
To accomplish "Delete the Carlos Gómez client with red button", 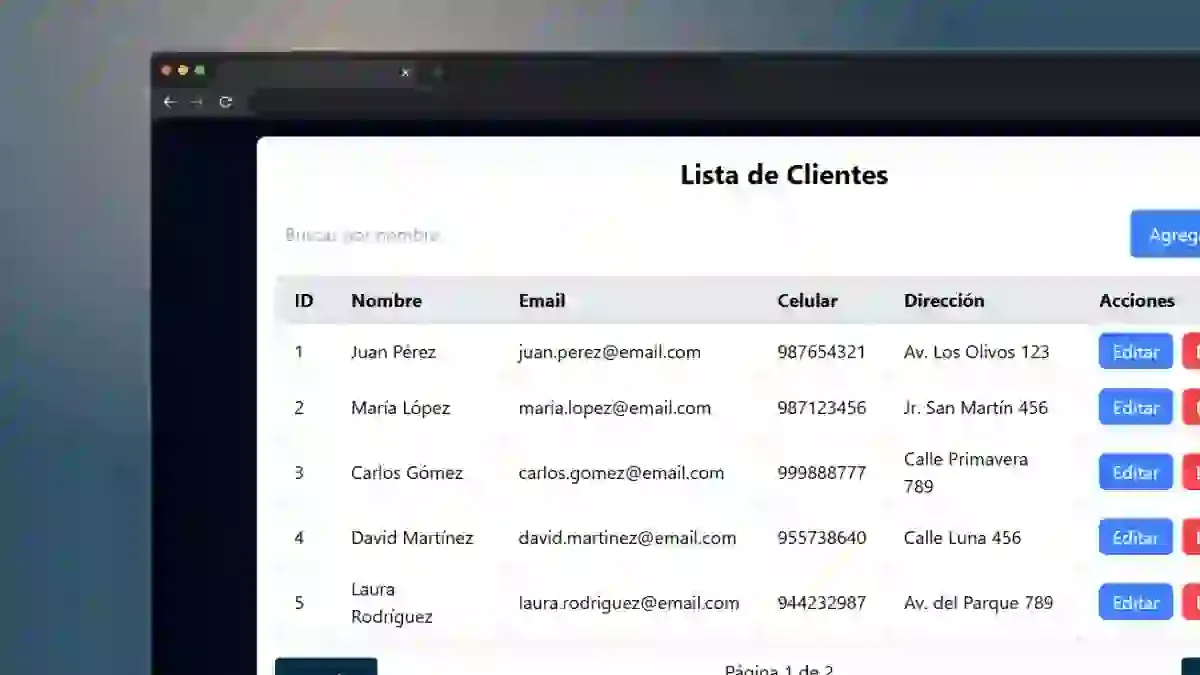I will point(1191,472).
